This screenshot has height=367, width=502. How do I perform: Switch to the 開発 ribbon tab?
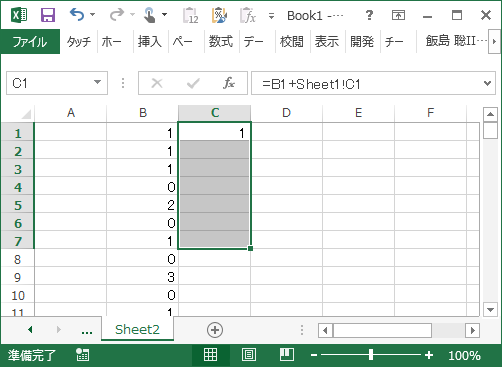point(362,42)
